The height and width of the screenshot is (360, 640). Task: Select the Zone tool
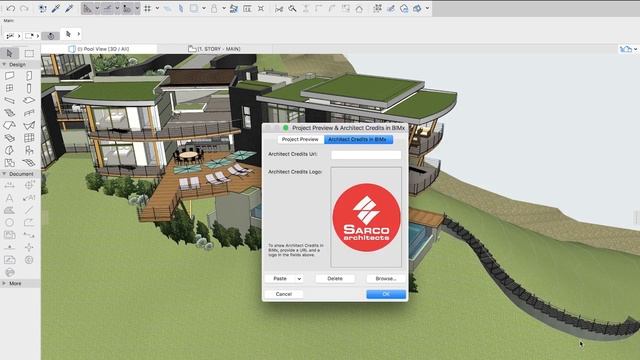click(9, 163)
